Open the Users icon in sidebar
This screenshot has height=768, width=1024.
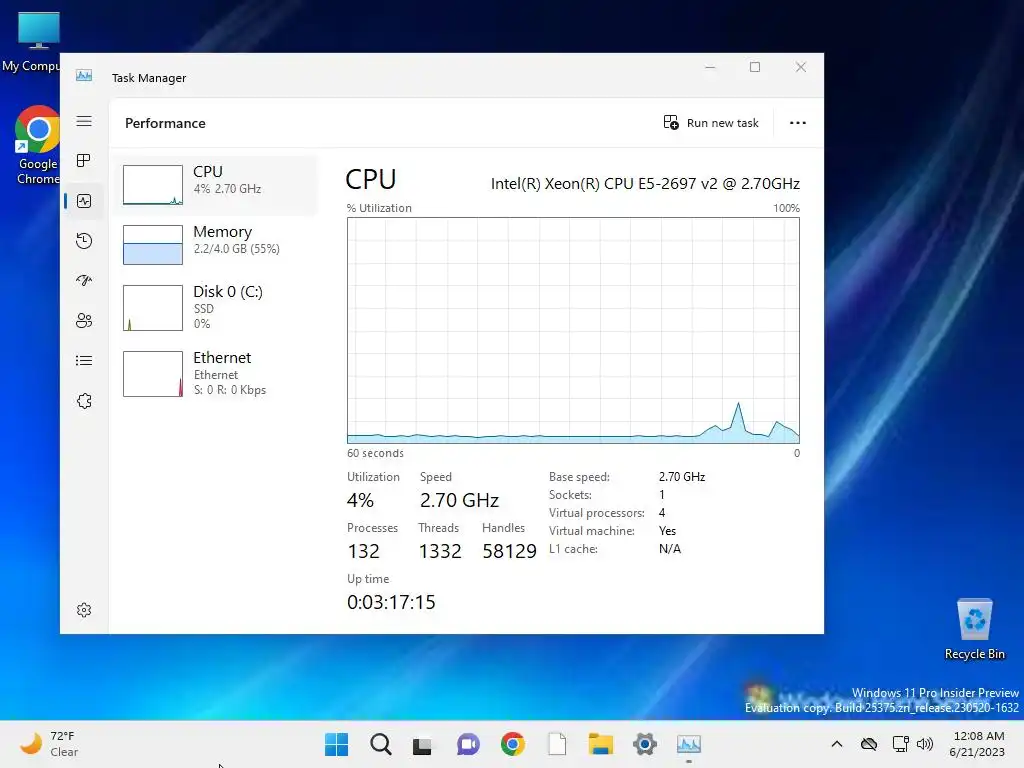point(84,321)
